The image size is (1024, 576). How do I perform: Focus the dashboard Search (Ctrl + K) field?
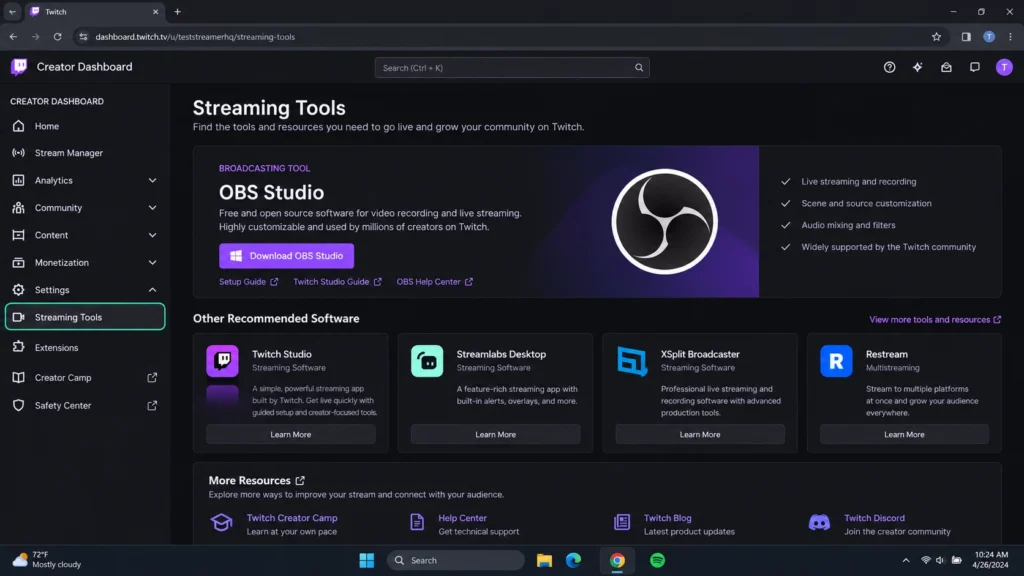pos(512,67)
